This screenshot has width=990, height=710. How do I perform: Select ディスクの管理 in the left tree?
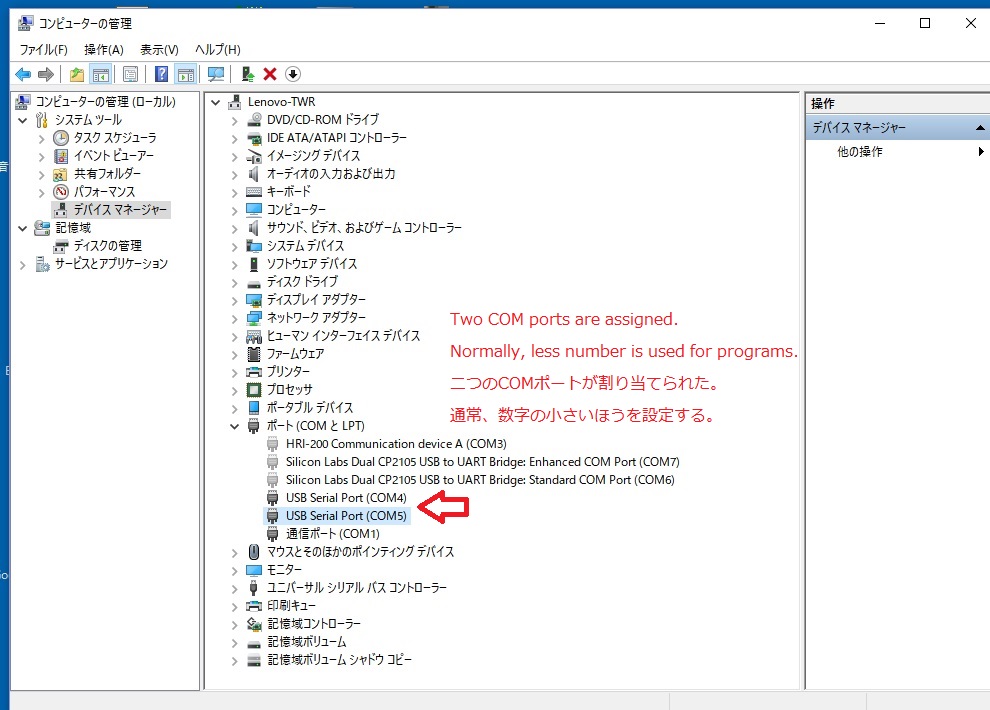pos(107,246)
